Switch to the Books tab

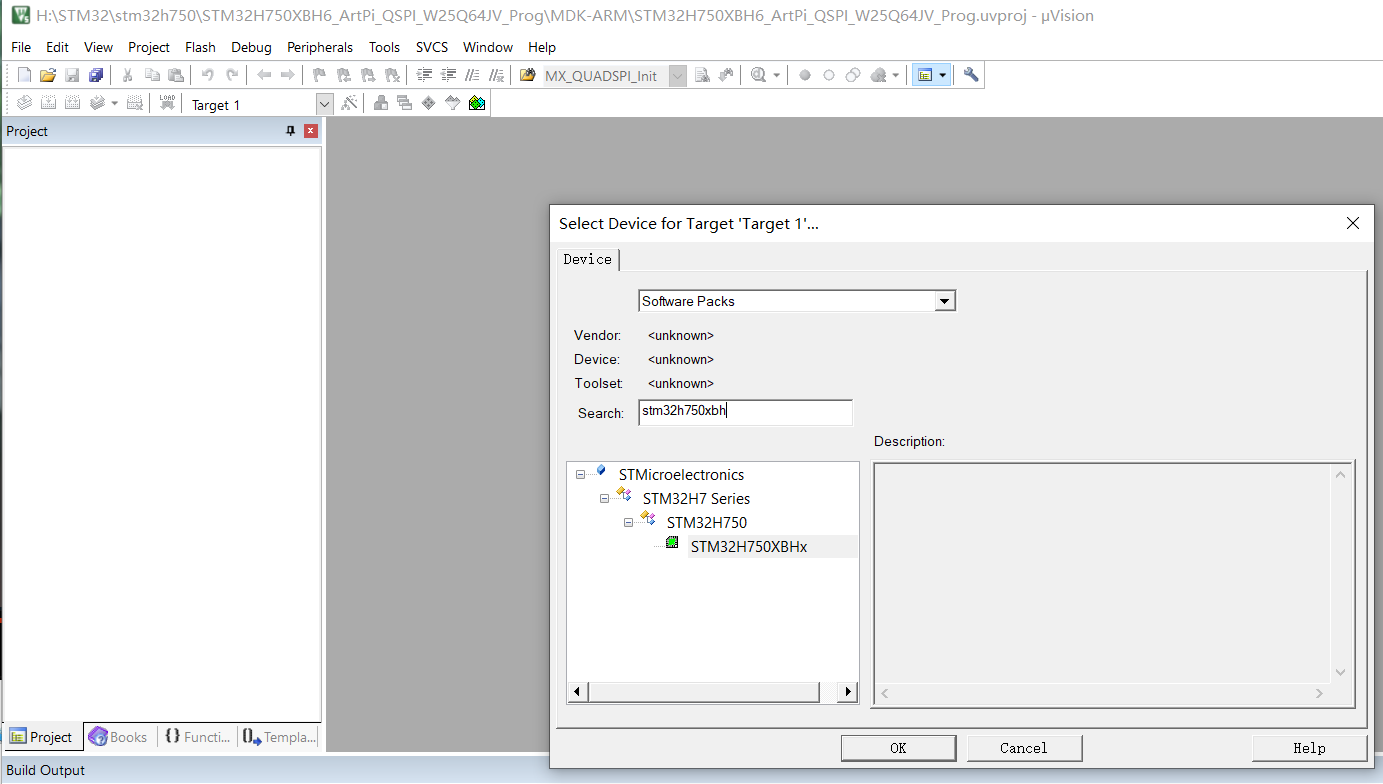pyautogui.click(x=118, y=737)
